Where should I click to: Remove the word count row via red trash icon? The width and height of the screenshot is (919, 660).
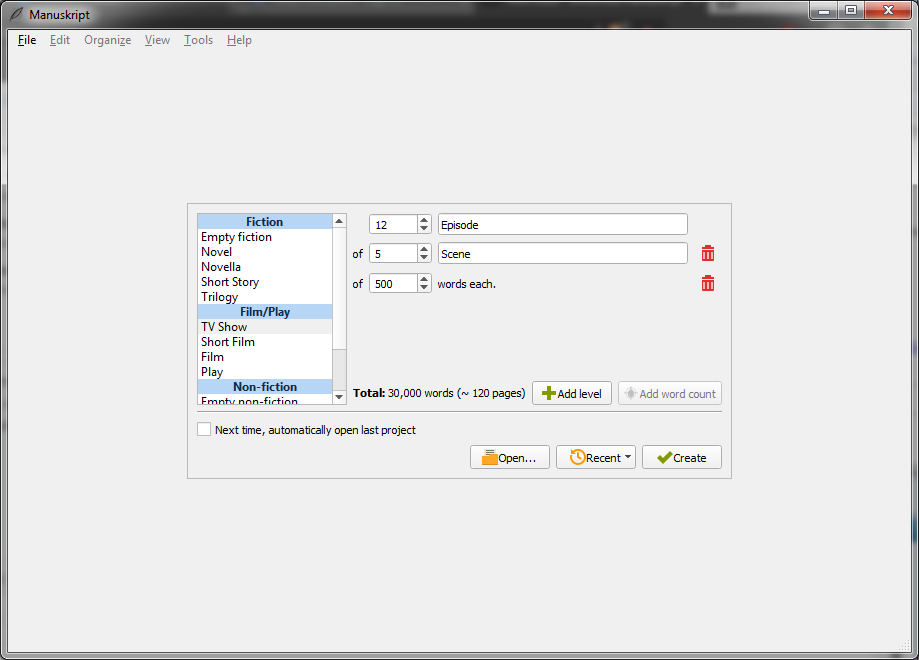[708, 283]
